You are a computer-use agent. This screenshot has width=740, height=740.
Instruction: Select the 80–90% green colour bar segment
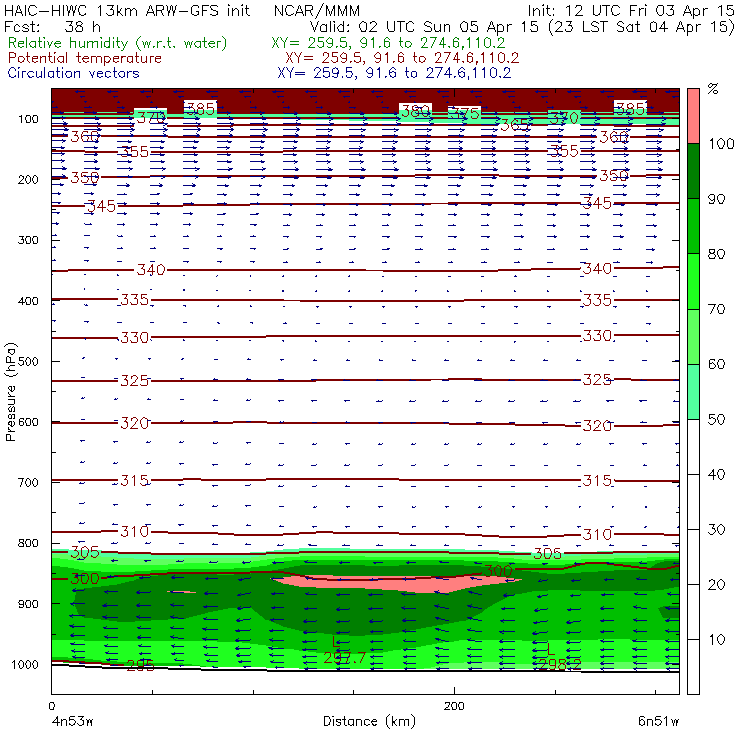tap(693, 226)
